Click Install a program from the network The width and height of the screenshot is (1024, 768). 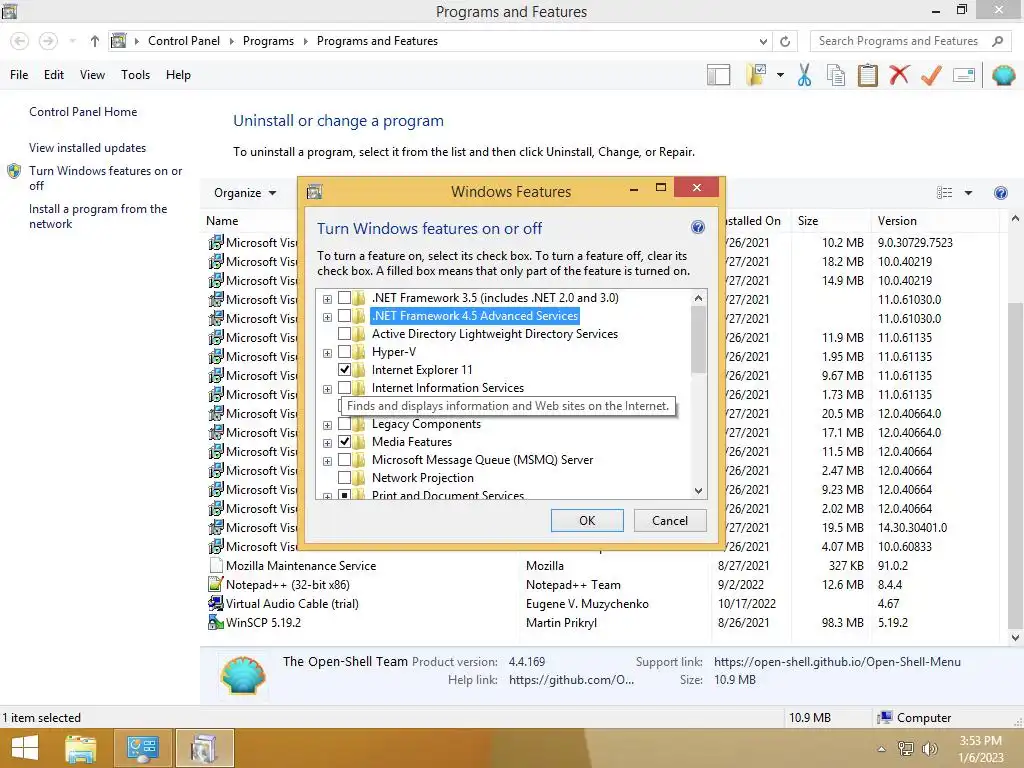[x=98, y=216]
